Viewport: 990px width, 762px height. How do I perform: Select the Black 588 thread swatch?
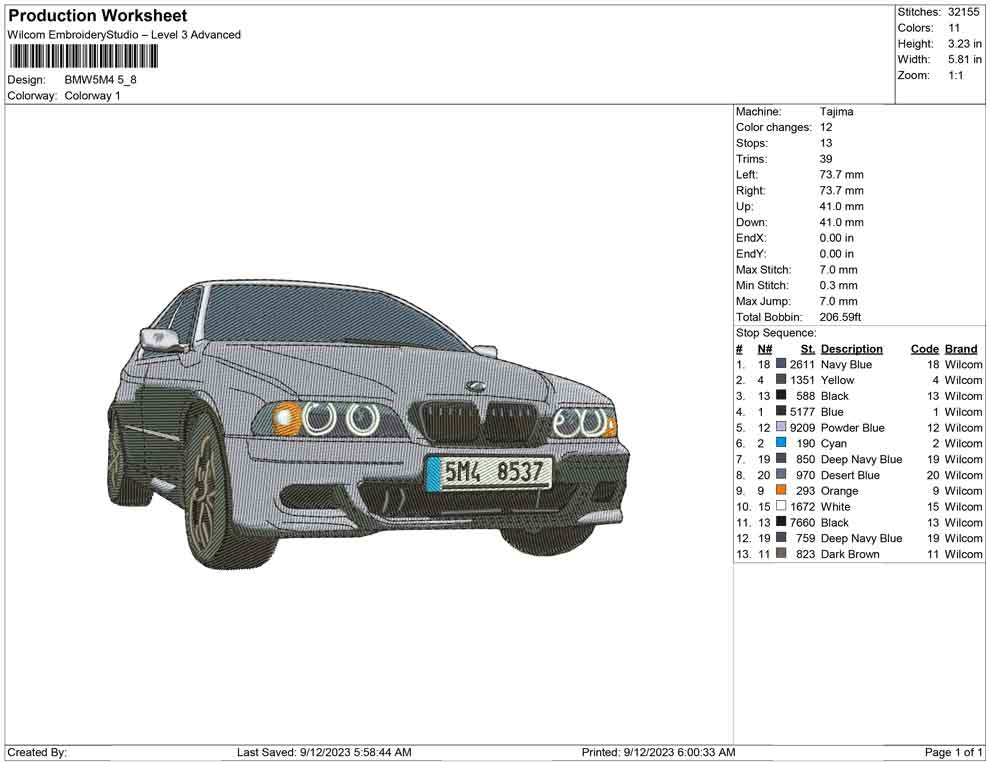(781, 396)
